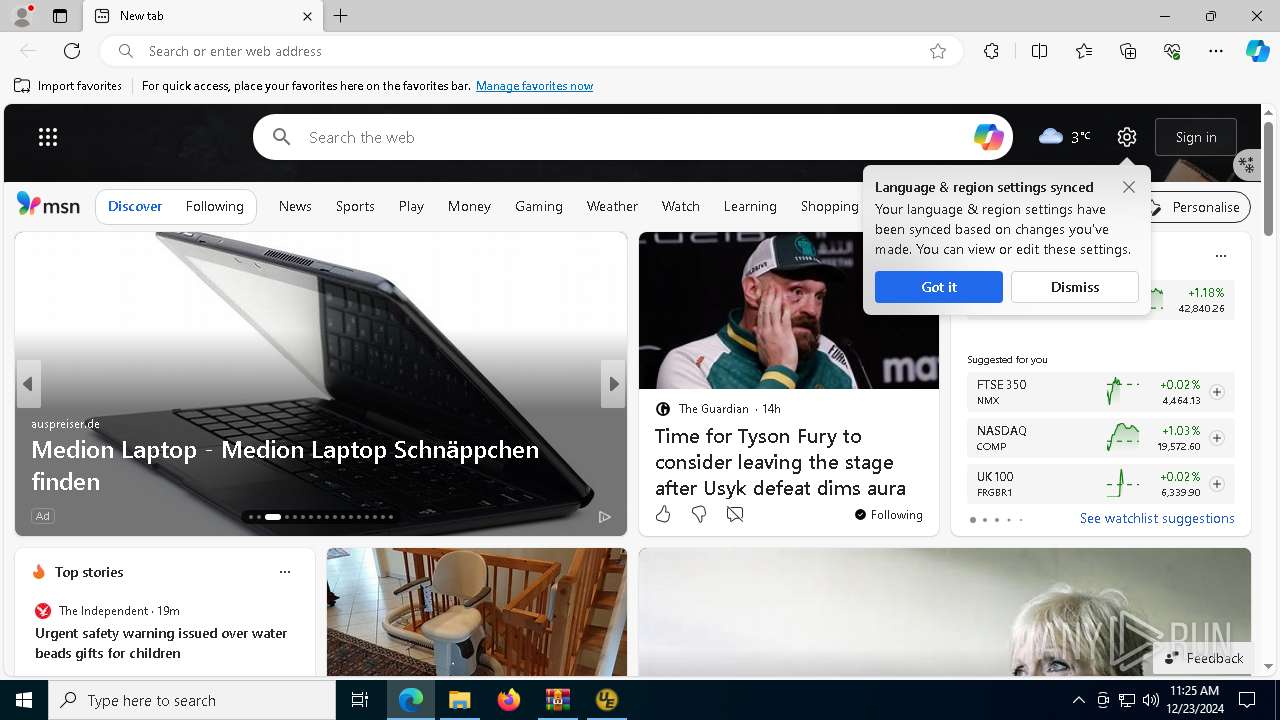The image size is (1280, 720).
Task: Open Sports category
Action: coord(355,206)
